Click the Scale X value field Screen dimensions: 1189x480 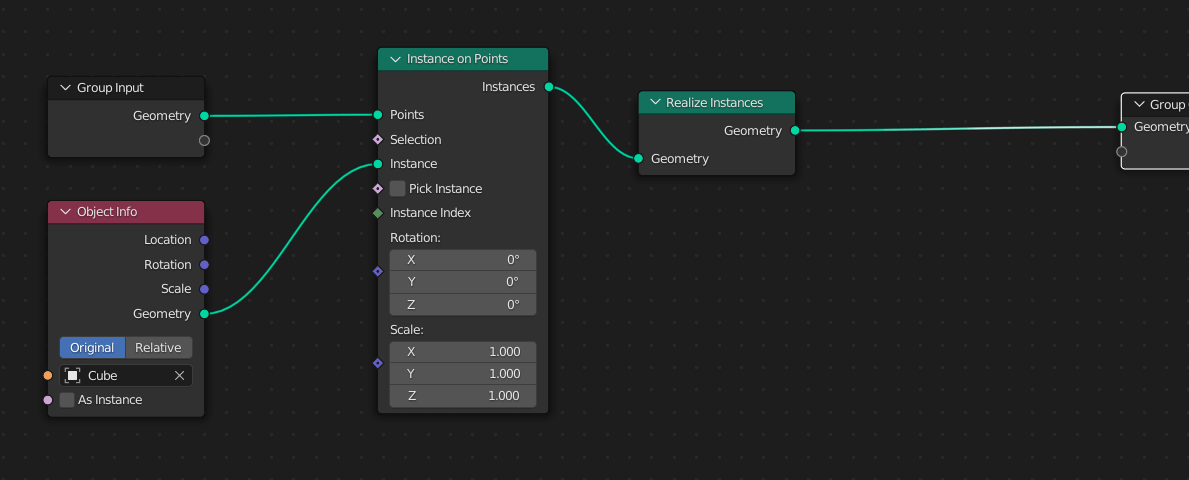click(463, 352)
